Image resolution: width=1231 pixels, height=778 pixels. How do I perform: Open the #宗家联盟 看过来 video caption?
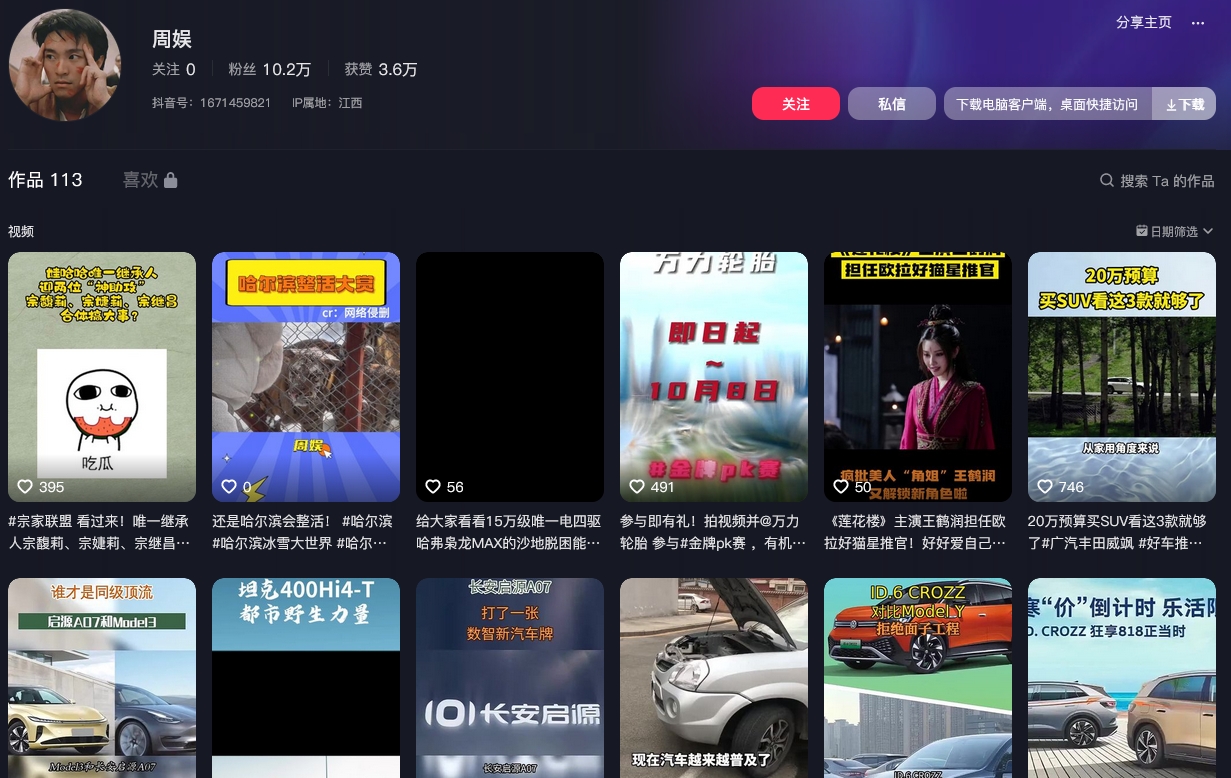pyautogui.click(x=102, y=532)
